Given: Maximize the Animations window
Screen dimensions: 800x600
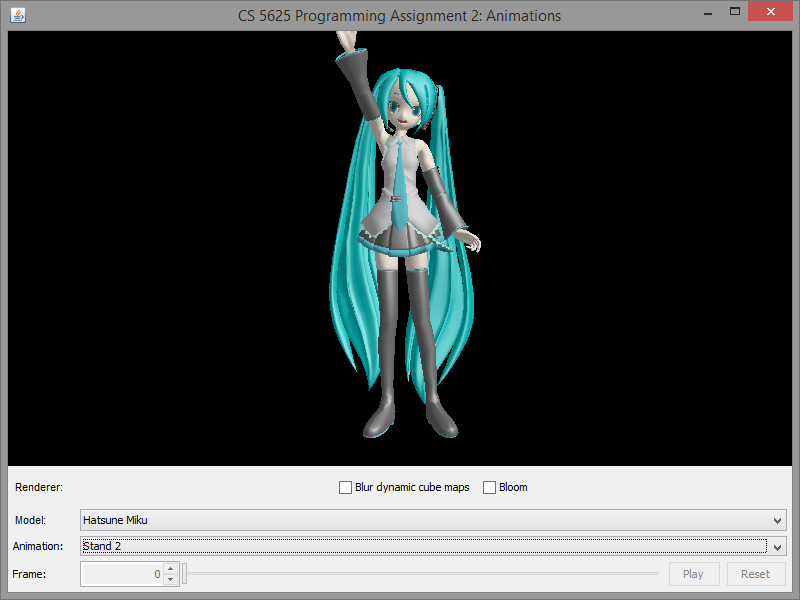Looking at the screenshot, I should coord(734,12).
